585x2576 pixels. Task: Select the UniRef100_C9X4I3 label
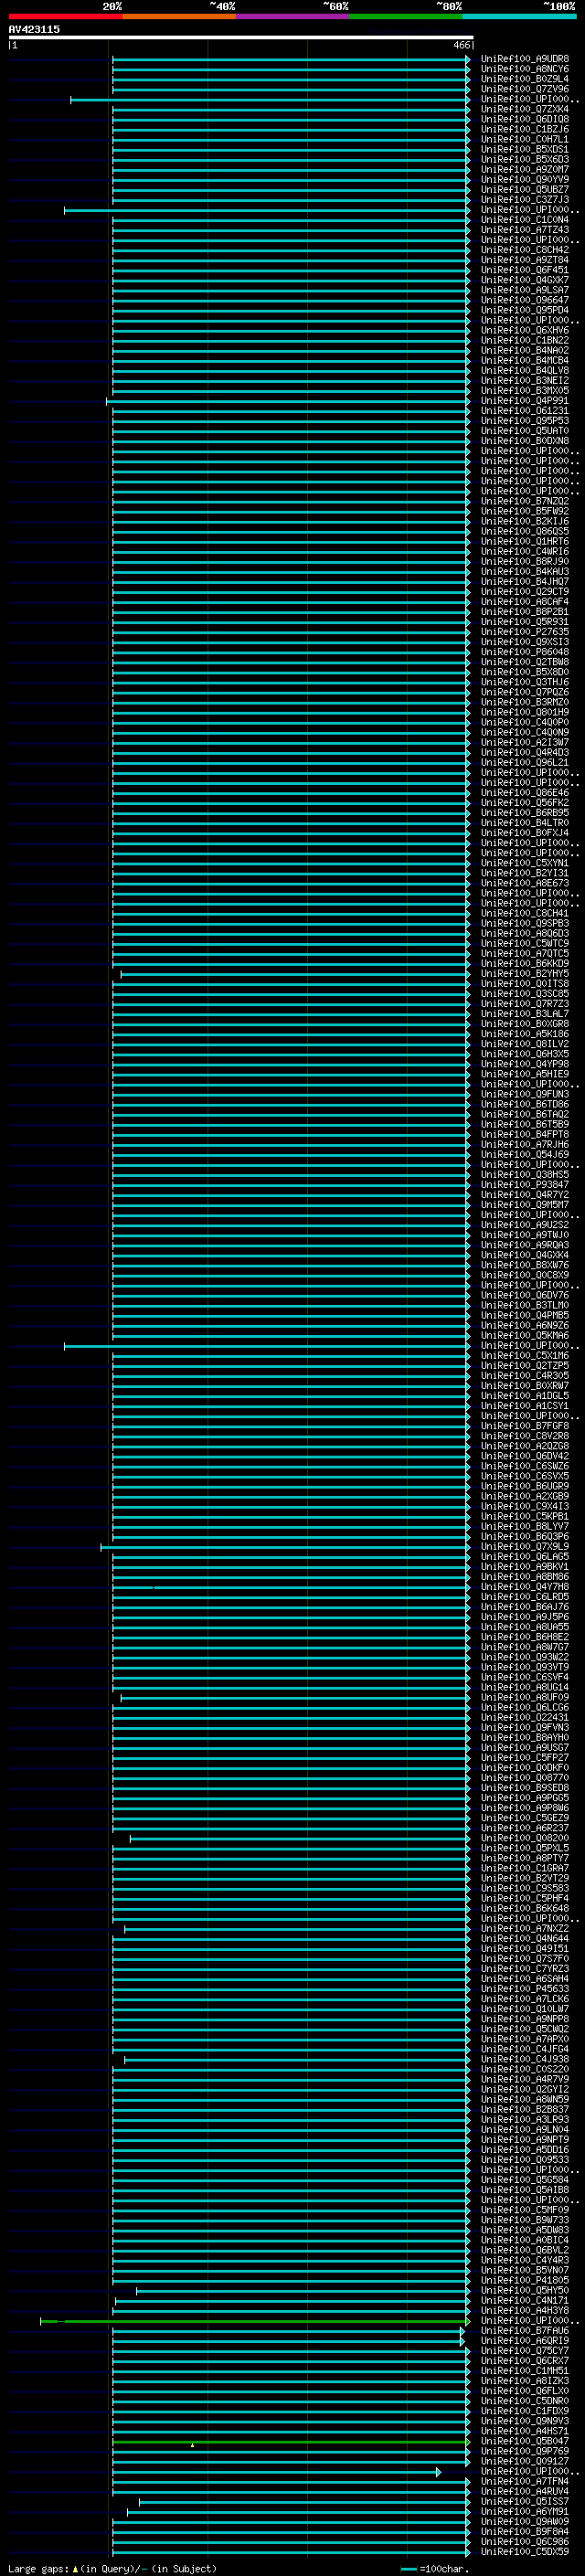(x=524, y=1507)
